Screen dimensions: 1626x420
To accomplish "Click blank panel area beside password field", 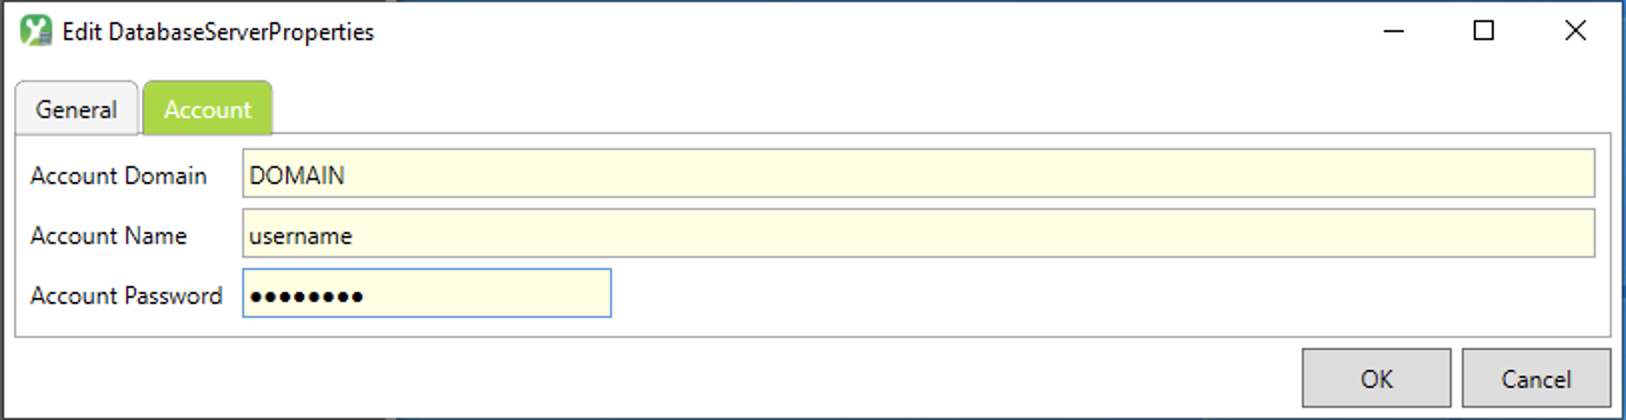I will click(1100, 295).
